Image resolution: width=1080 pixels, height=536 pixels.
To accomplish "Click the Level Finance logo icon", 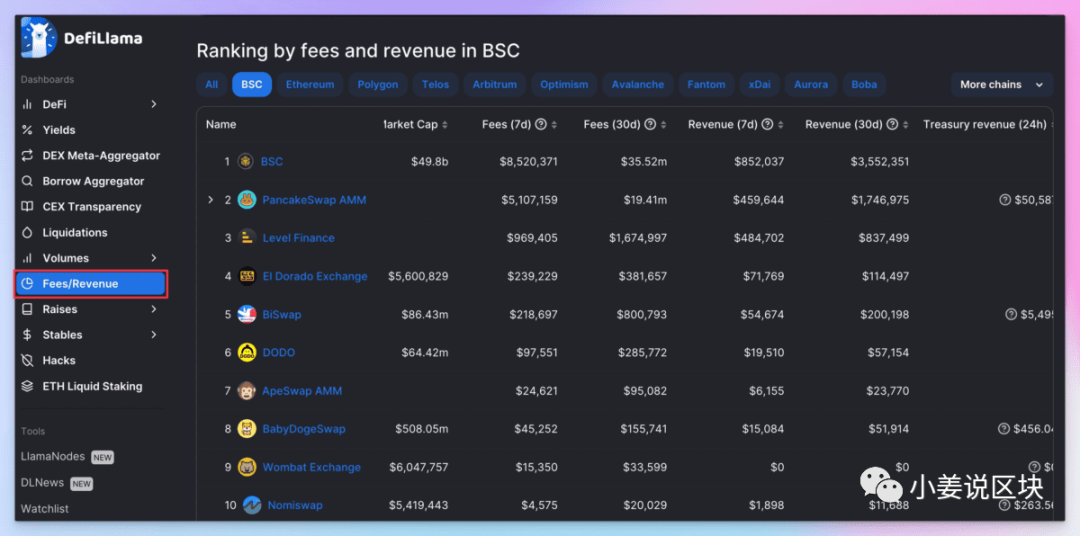I will [x=247, y=238].
